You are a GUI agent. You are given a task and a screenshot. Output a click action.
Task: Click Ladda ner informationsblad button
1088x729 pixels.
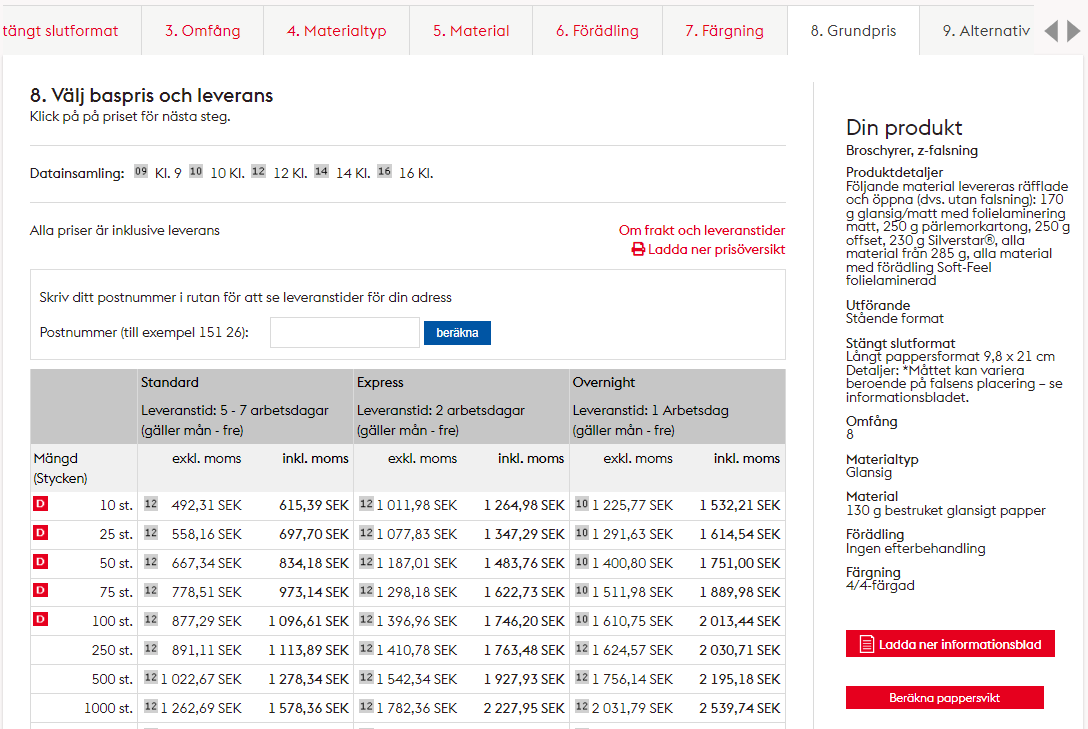tap(950, 645)
